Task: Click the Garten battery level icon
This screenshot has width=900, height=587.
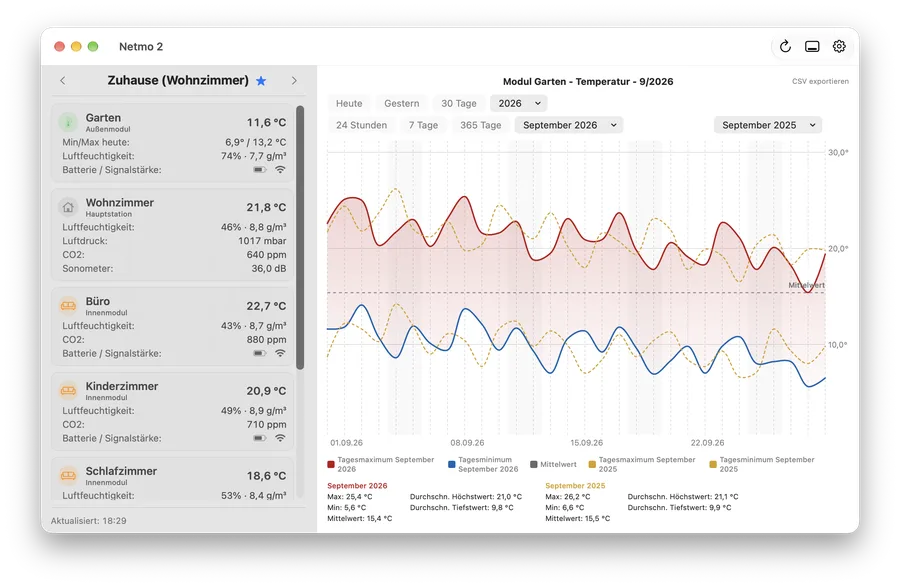Action: (260, 170)
